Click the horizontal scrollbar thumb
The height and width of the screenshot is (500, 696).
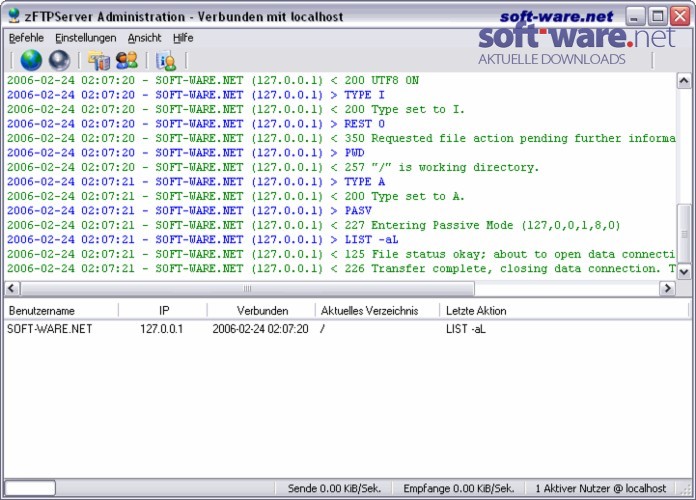[247, 288]
